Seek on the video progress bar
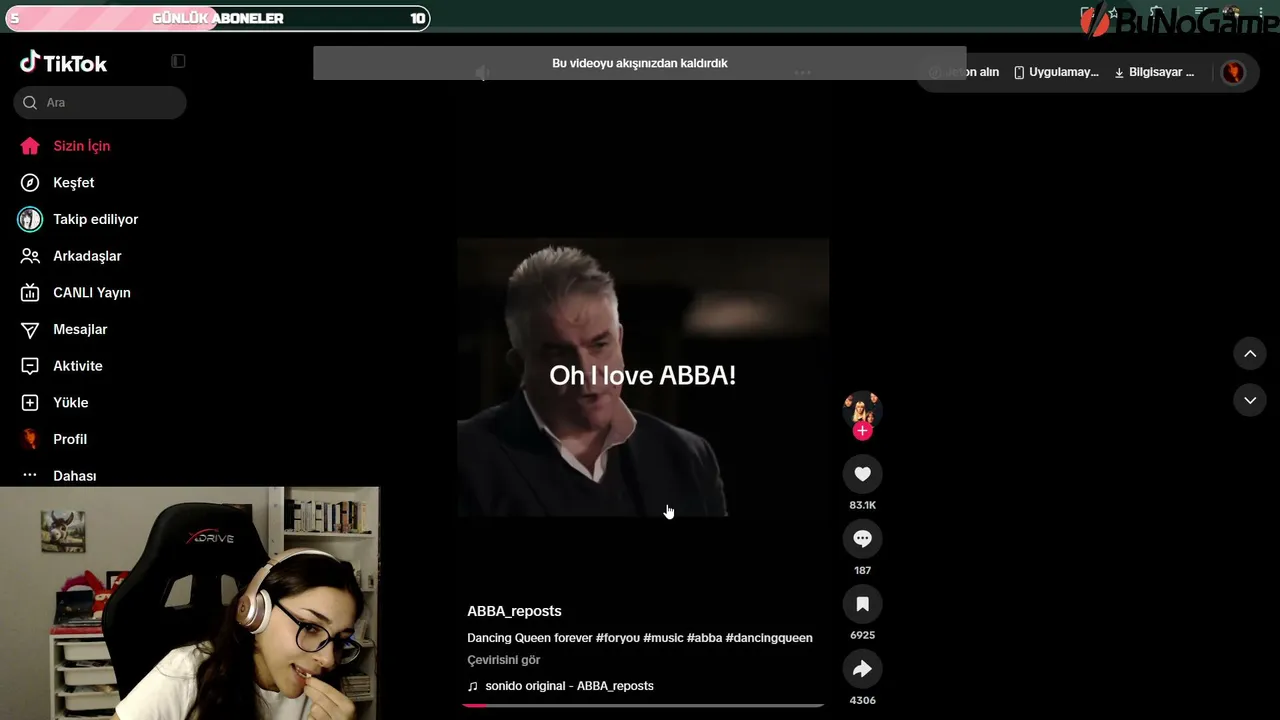The height and width of the screenshot is (720, 1280). point(643,705)
